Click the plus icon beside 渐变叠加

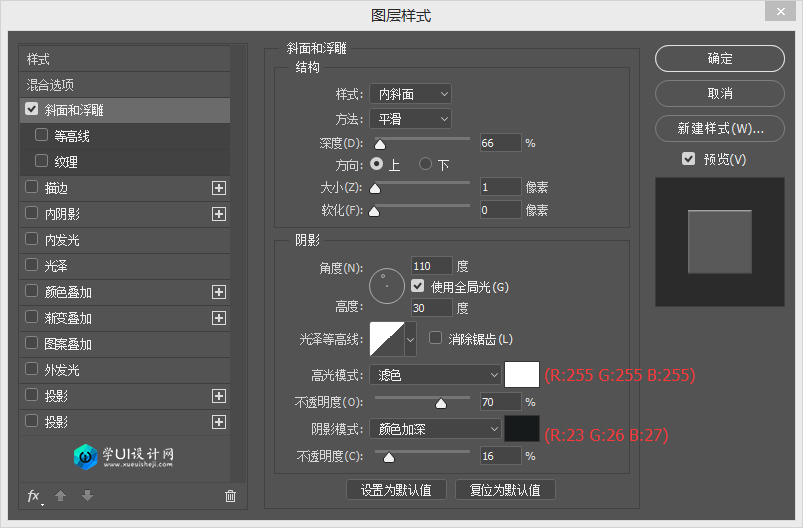tap(219, 318)
